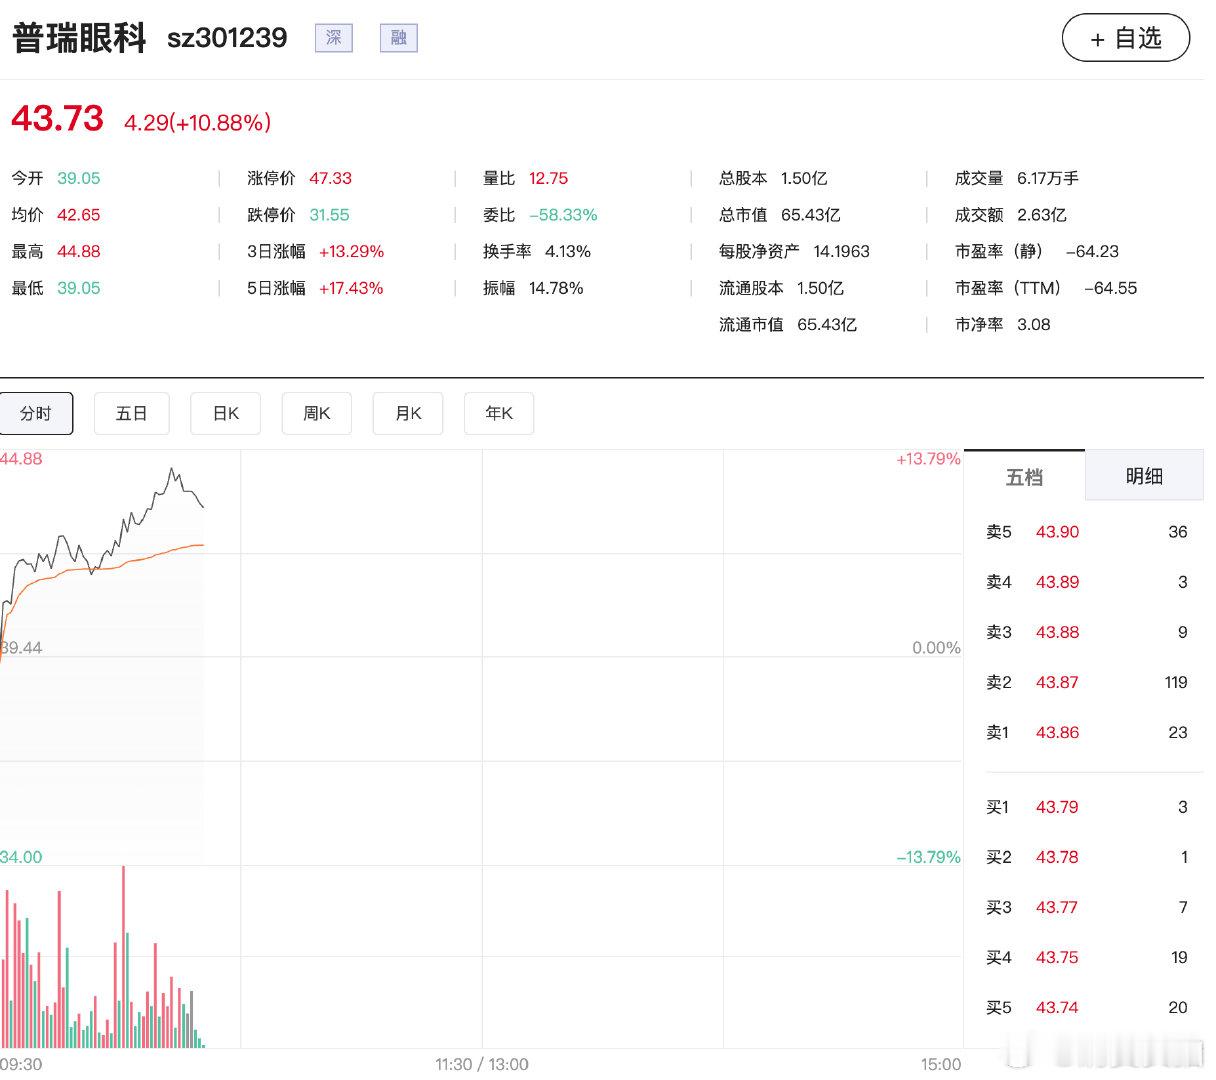Click chart axis label +13.79%
1216x1080 pixels.
click(x=928, y=459)
